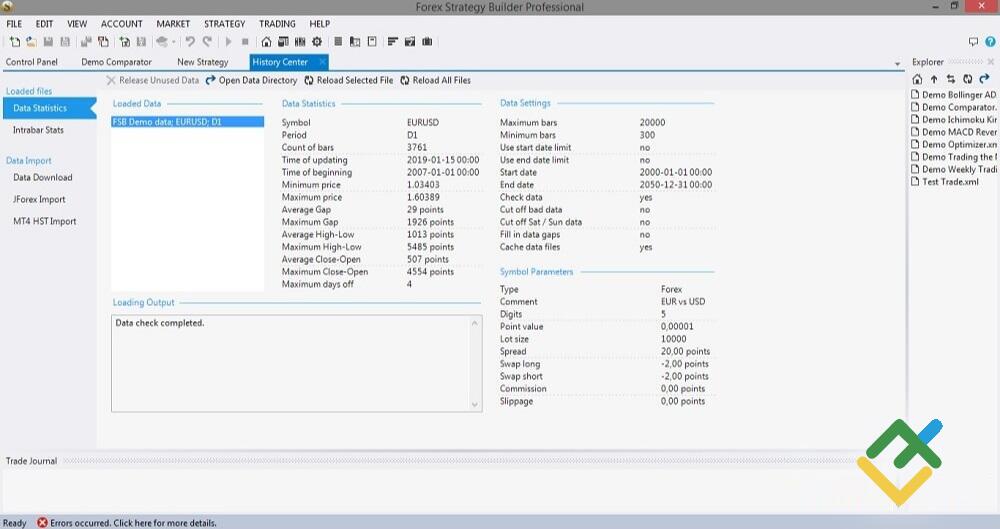Click Reload All Files button
Image resolution: width=1000 pixels, height=529 pixels.
(435, 80)
